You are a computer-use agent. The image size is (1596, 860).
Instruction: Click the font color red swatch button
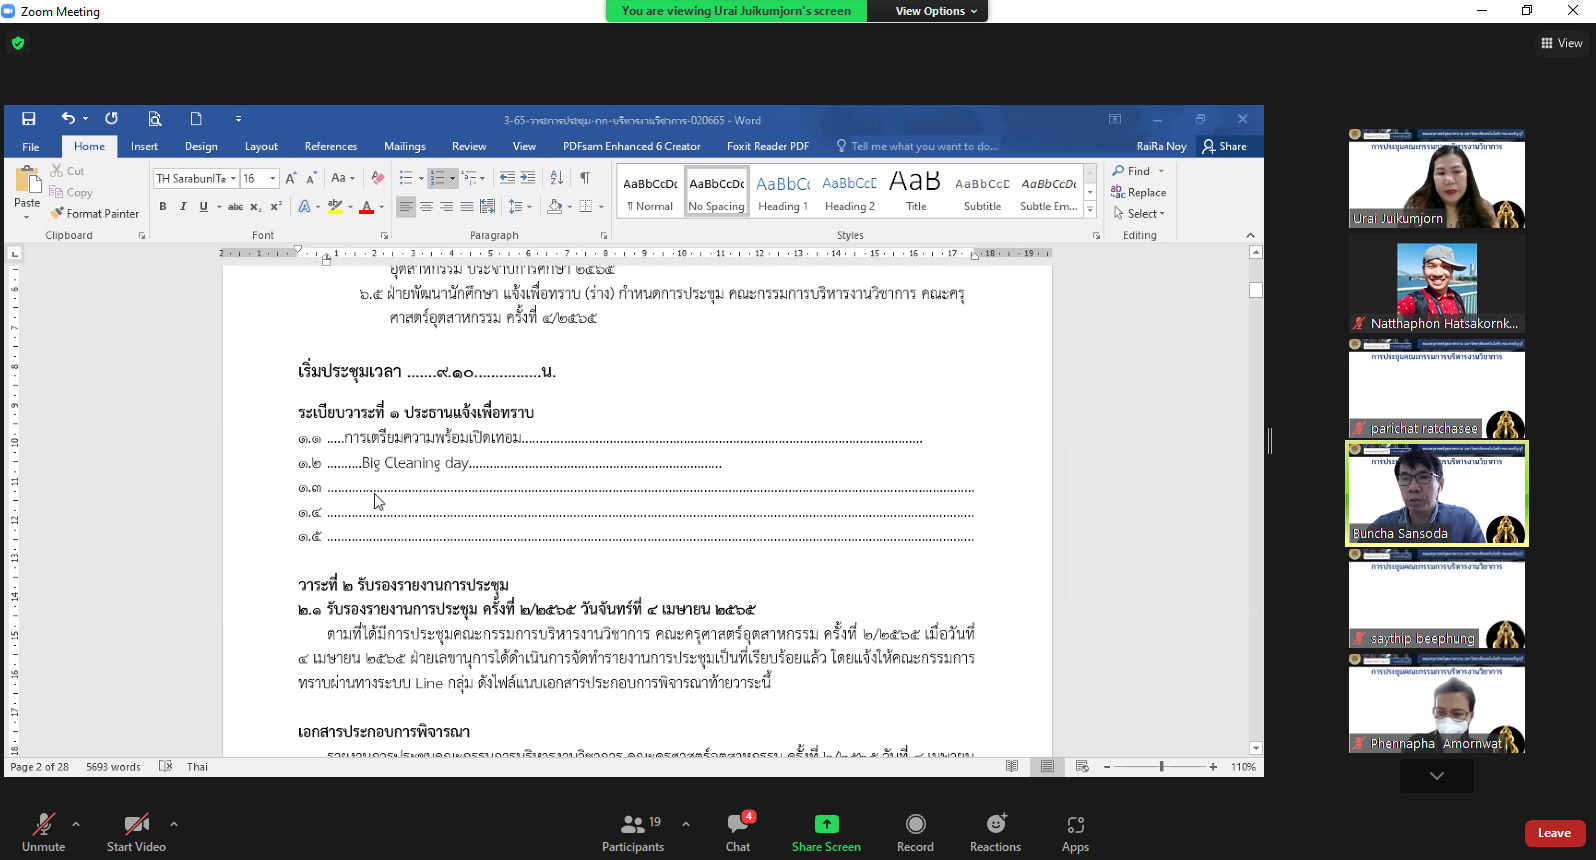point(366,207)
